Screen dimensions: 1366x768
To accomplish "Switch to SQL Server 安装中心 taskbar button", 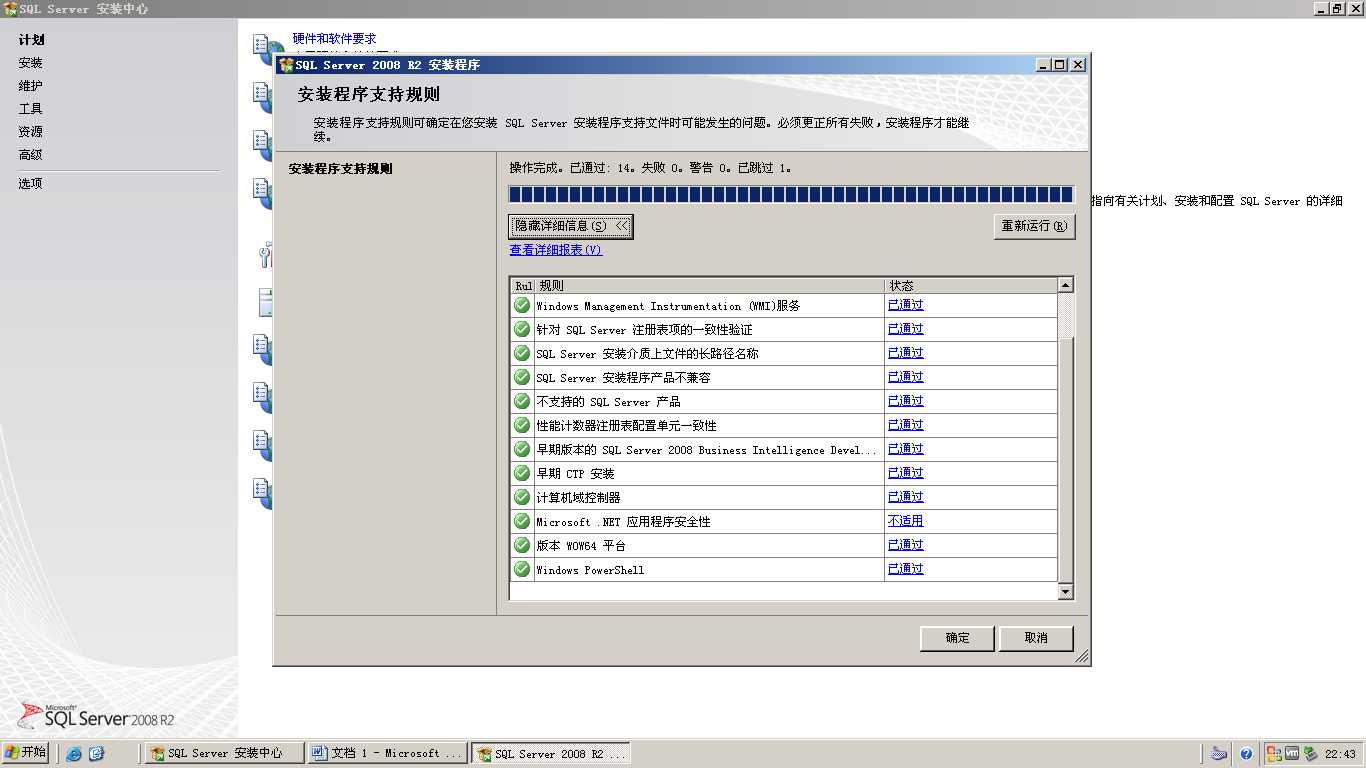I will [225, 754].
